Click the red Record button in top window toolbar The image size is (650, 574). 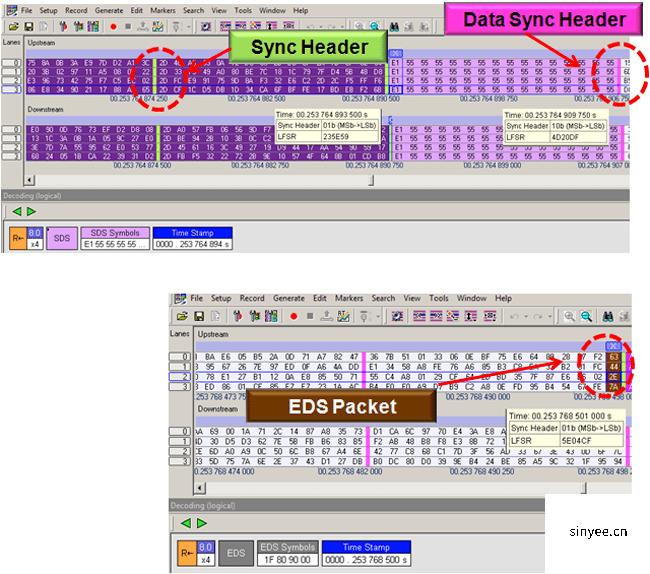pos(111,26)
